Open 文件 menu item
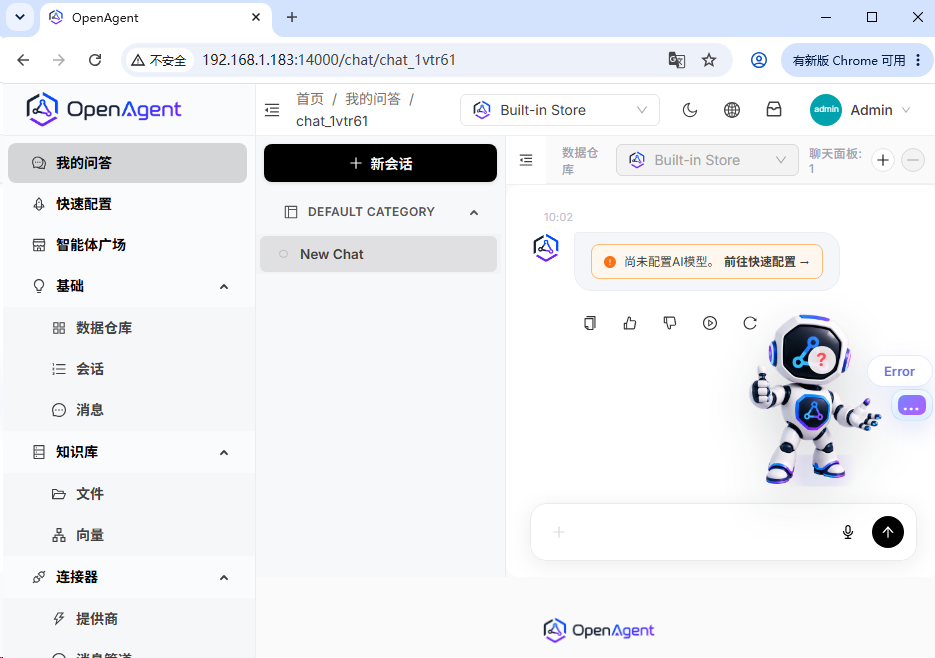Image resolution: width=935 pixels, height=658 pixels. click(127, 493)
